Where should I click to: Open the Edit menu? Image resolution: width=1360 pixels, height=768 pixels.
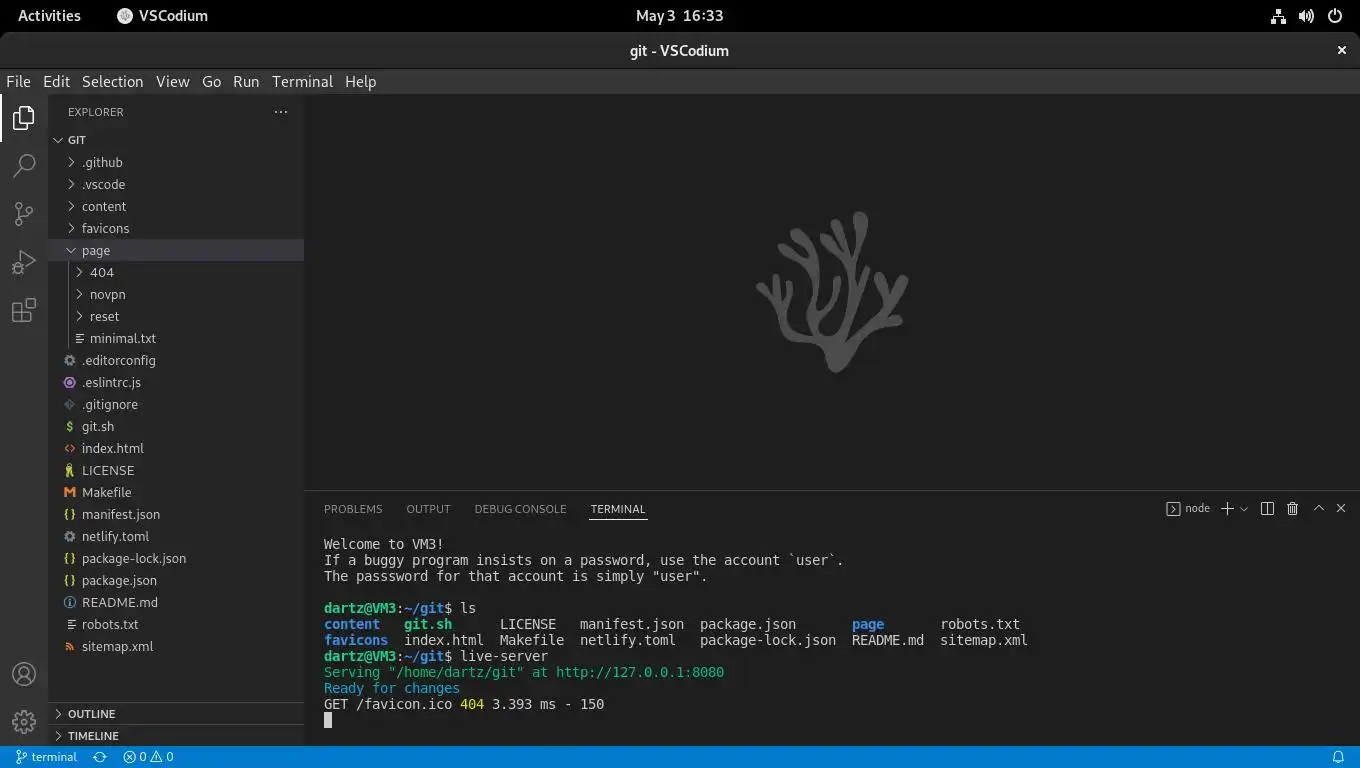(x=56, y=82)
